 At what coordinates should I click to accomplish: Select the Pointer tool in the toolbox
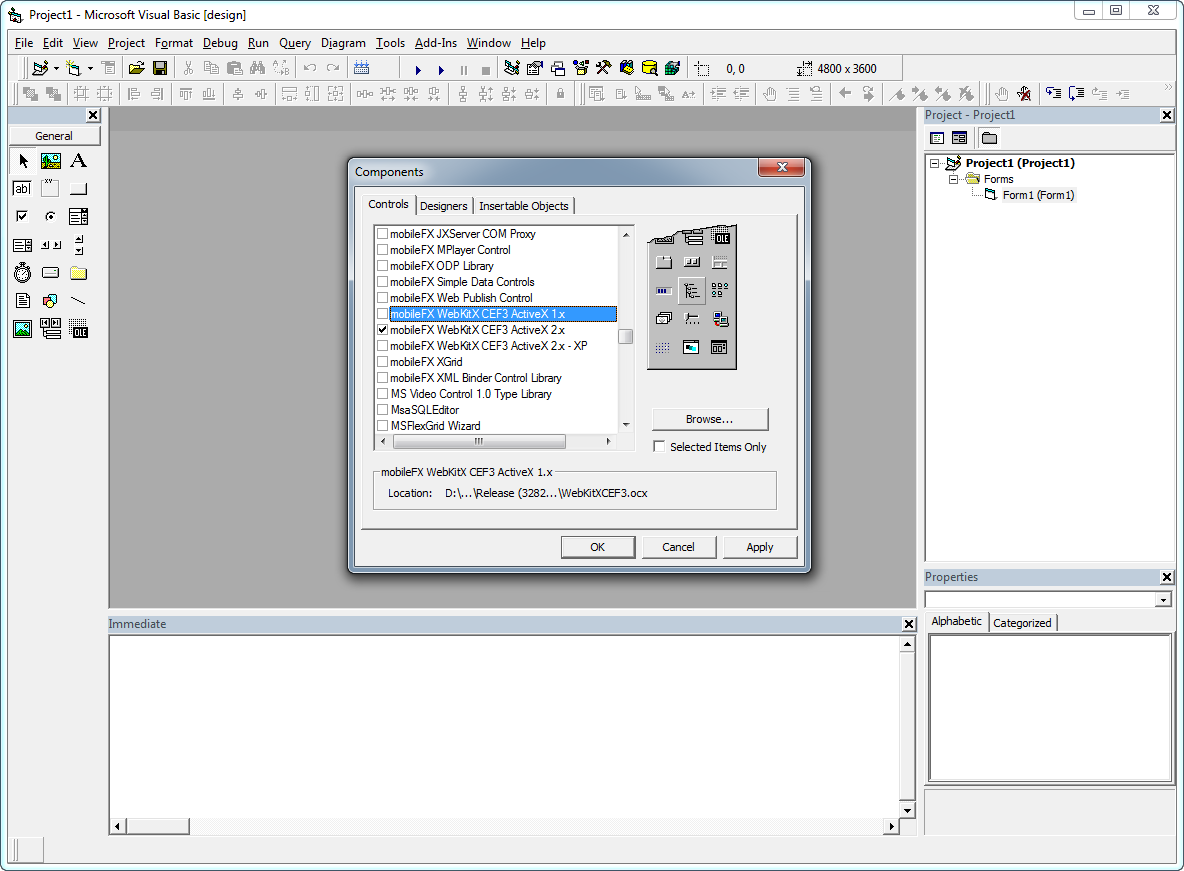23,161
